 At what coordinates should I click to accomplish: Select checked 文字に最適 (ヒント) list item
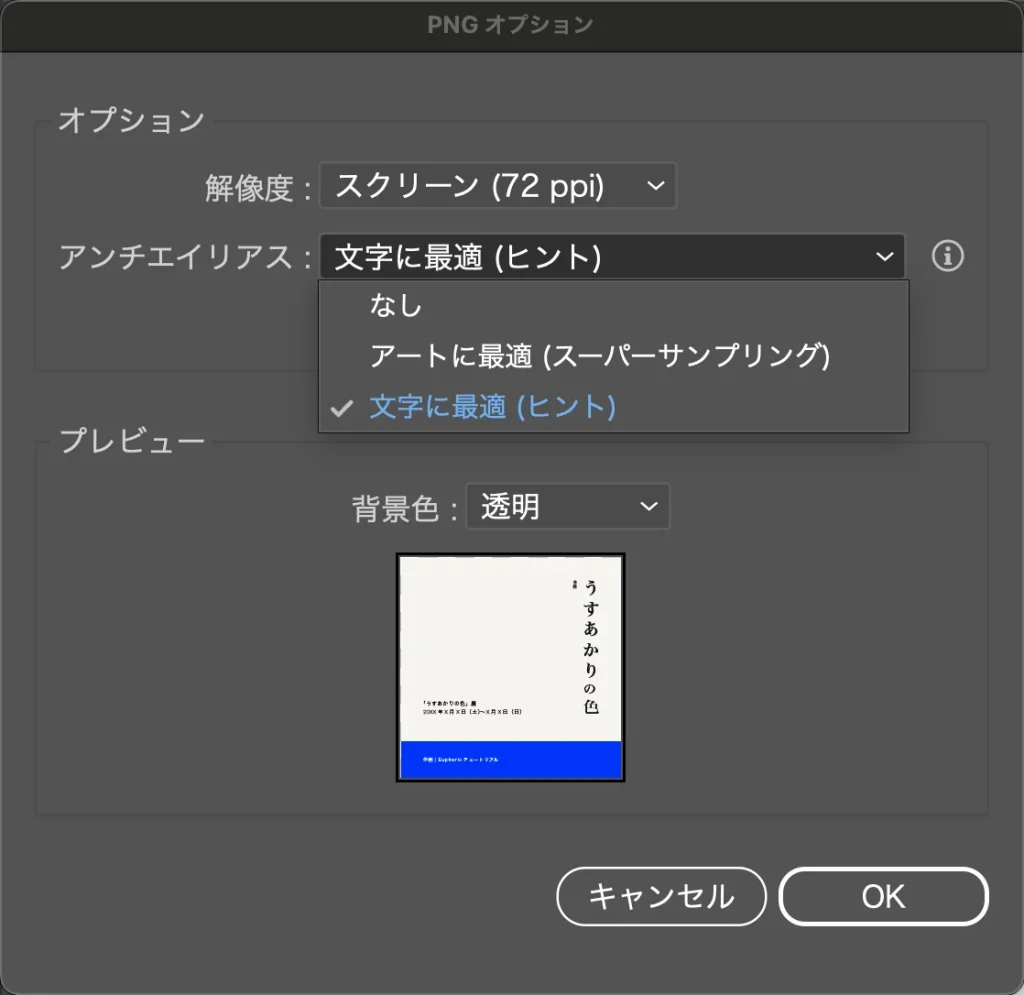click(x=613, y=407)
